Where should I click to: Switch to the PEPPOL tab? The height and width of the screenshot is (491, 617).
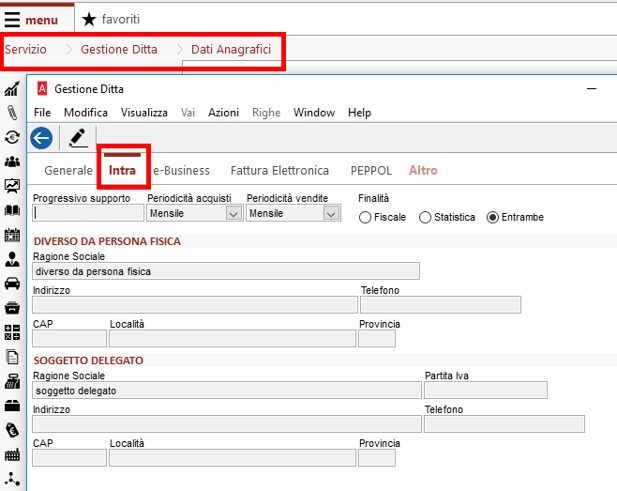[x=371, y=170]
